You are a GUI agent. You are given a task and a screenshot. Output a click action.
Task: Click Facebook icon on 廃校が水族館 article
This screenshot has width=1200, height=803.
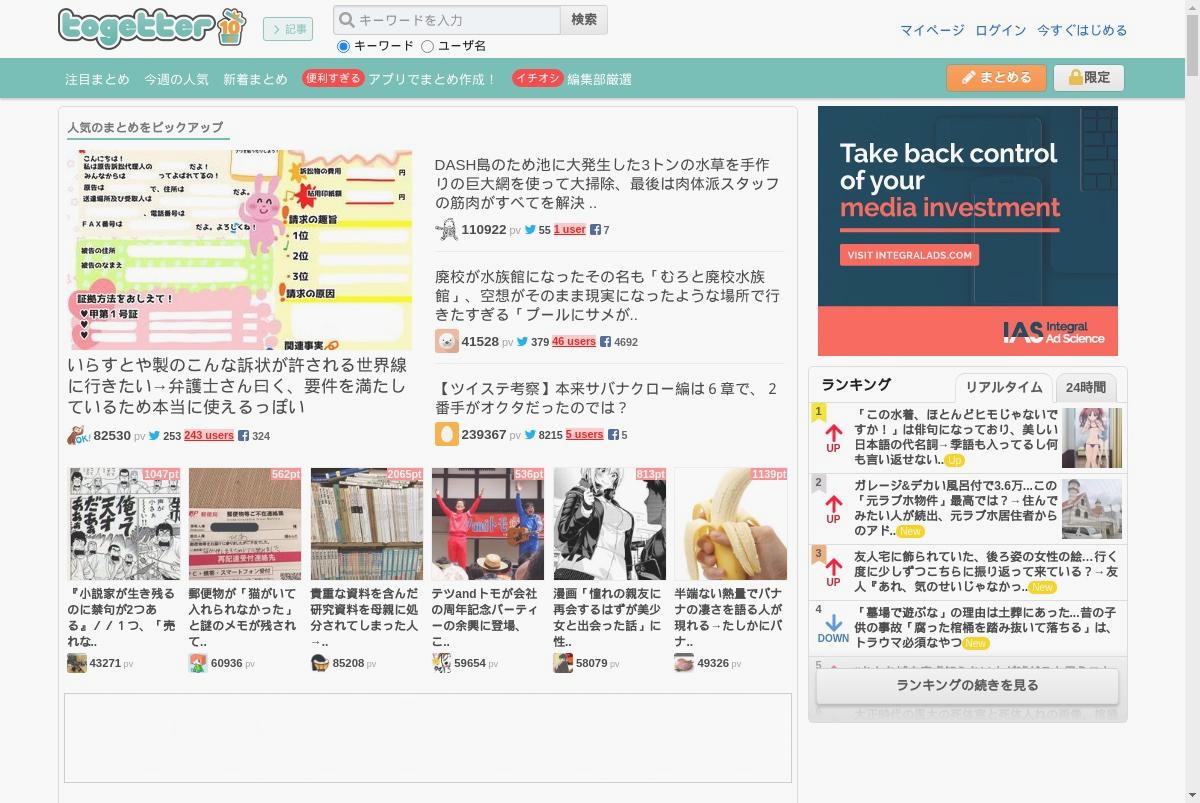[606, 342]
